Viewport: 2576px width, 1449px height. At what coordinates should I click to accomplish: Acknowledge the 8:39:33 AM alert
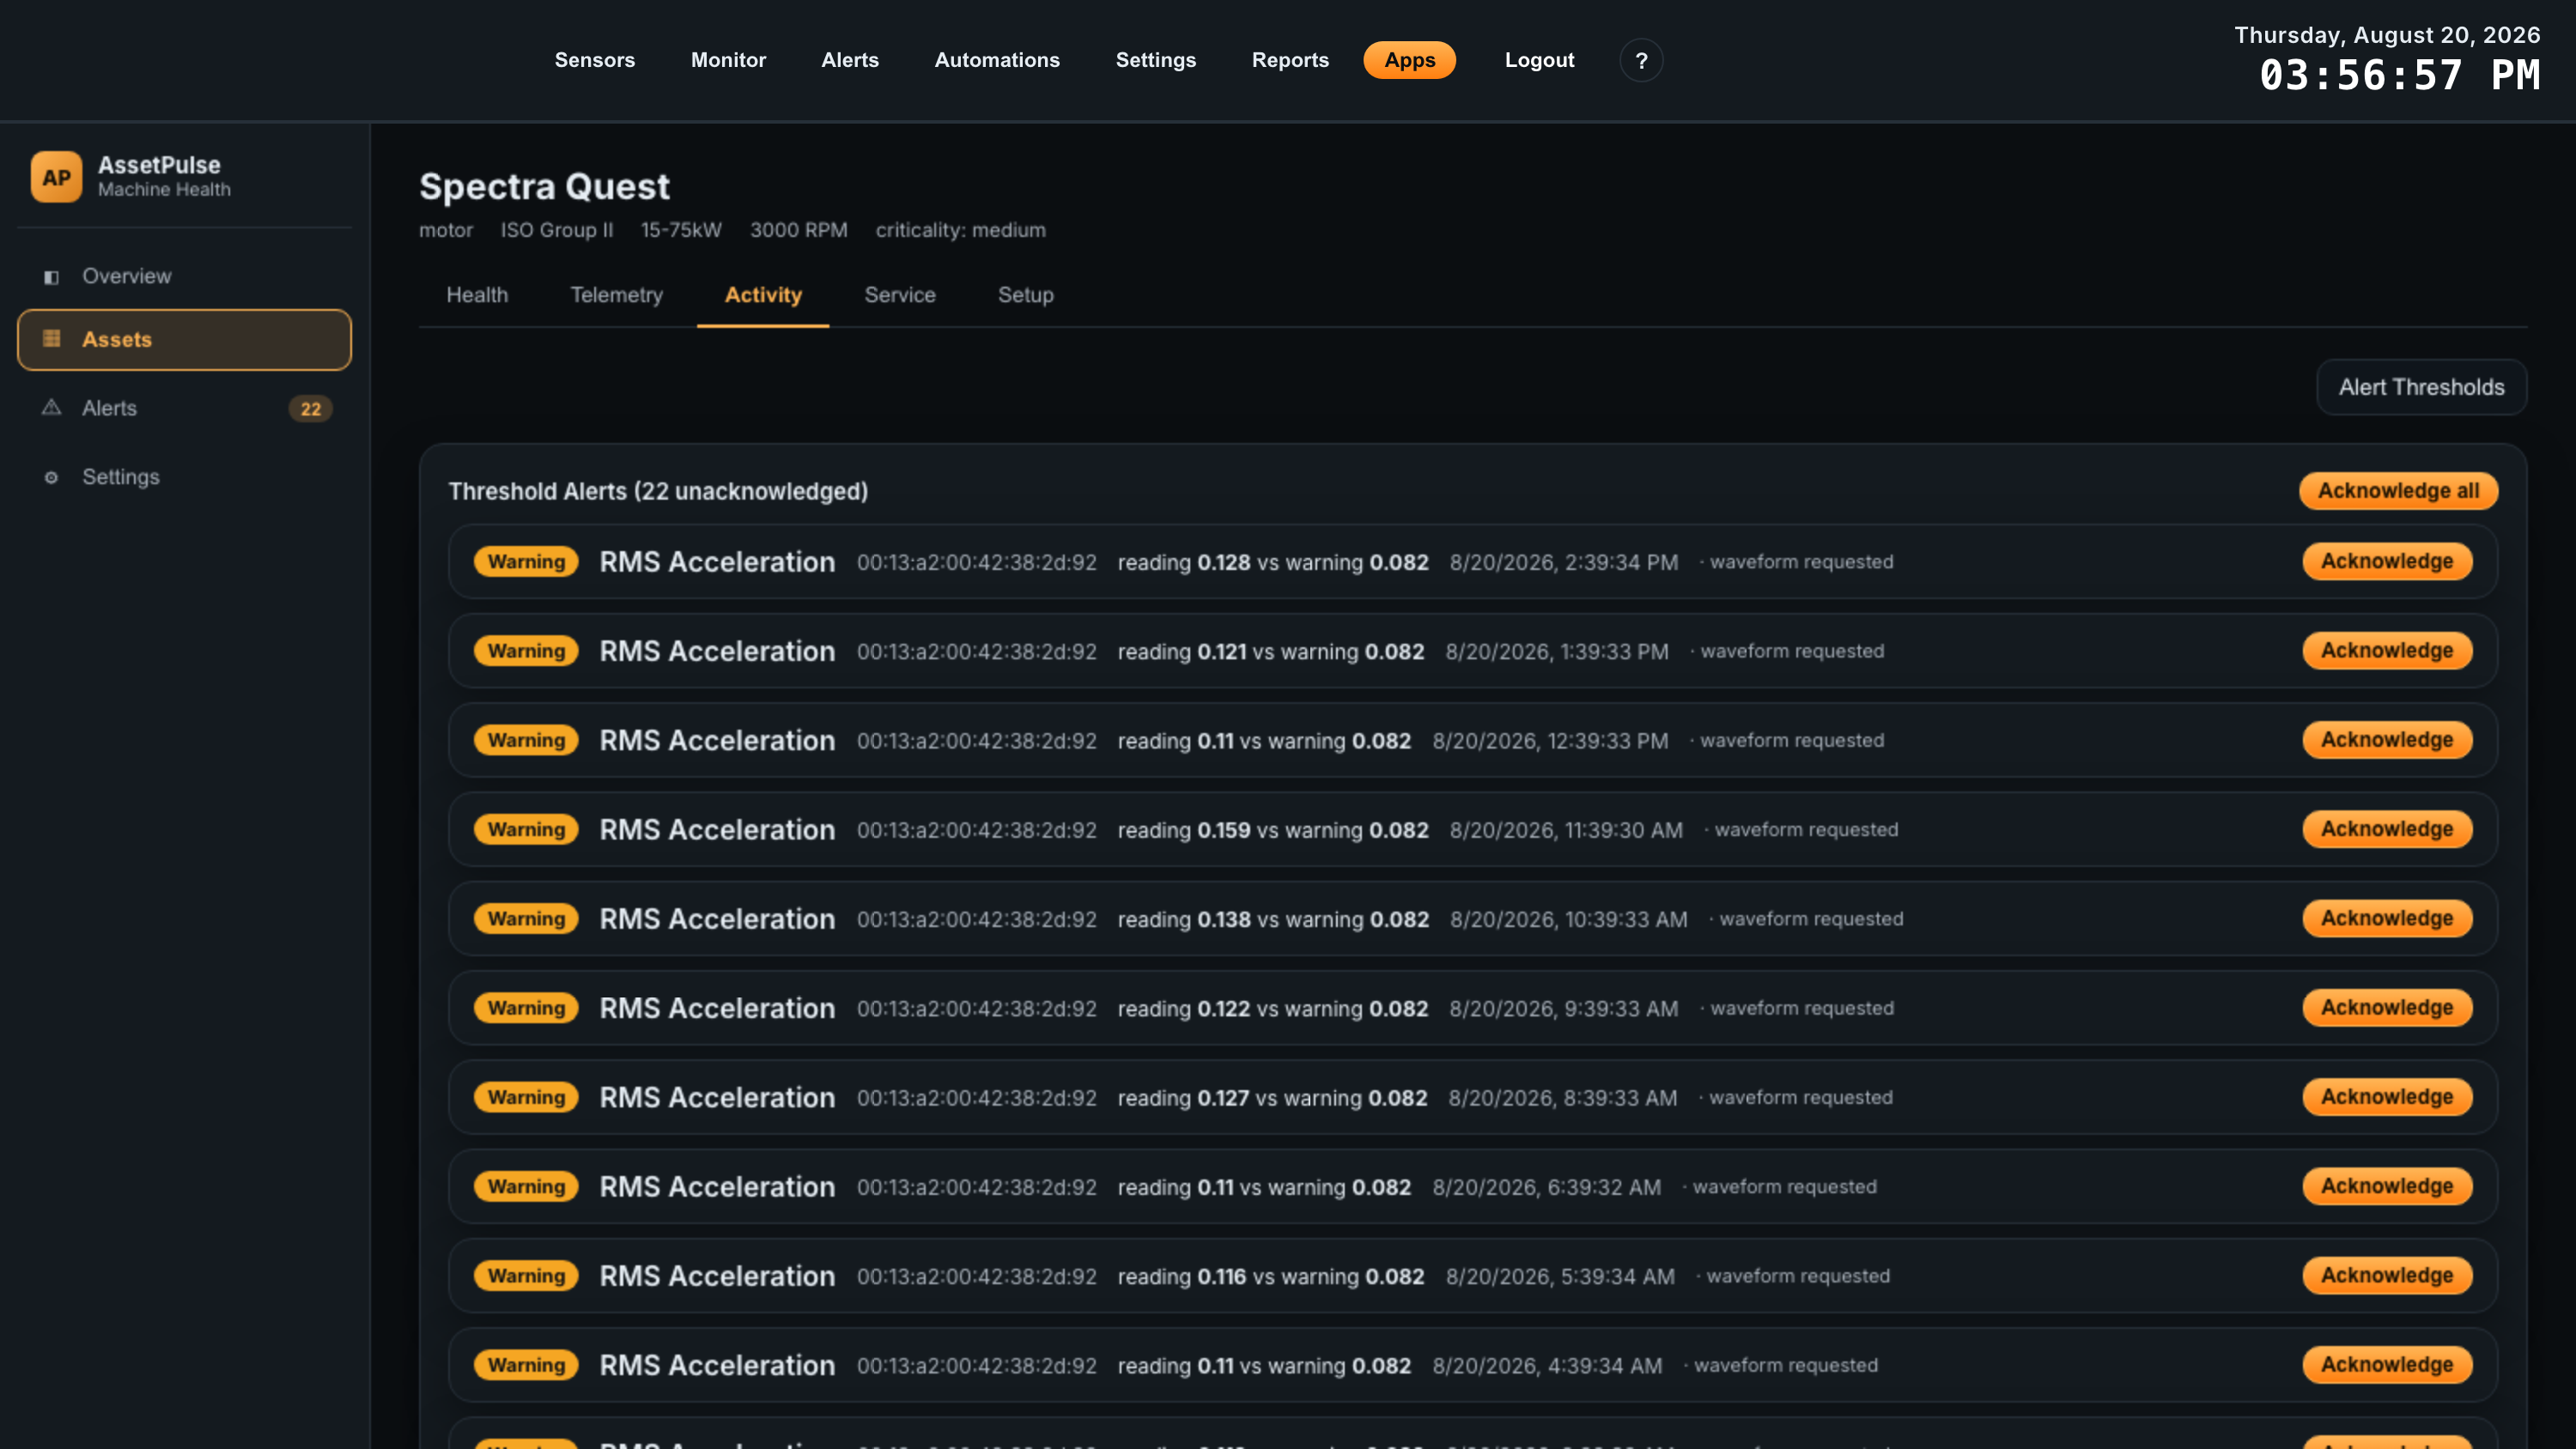pos(2387,1097)
